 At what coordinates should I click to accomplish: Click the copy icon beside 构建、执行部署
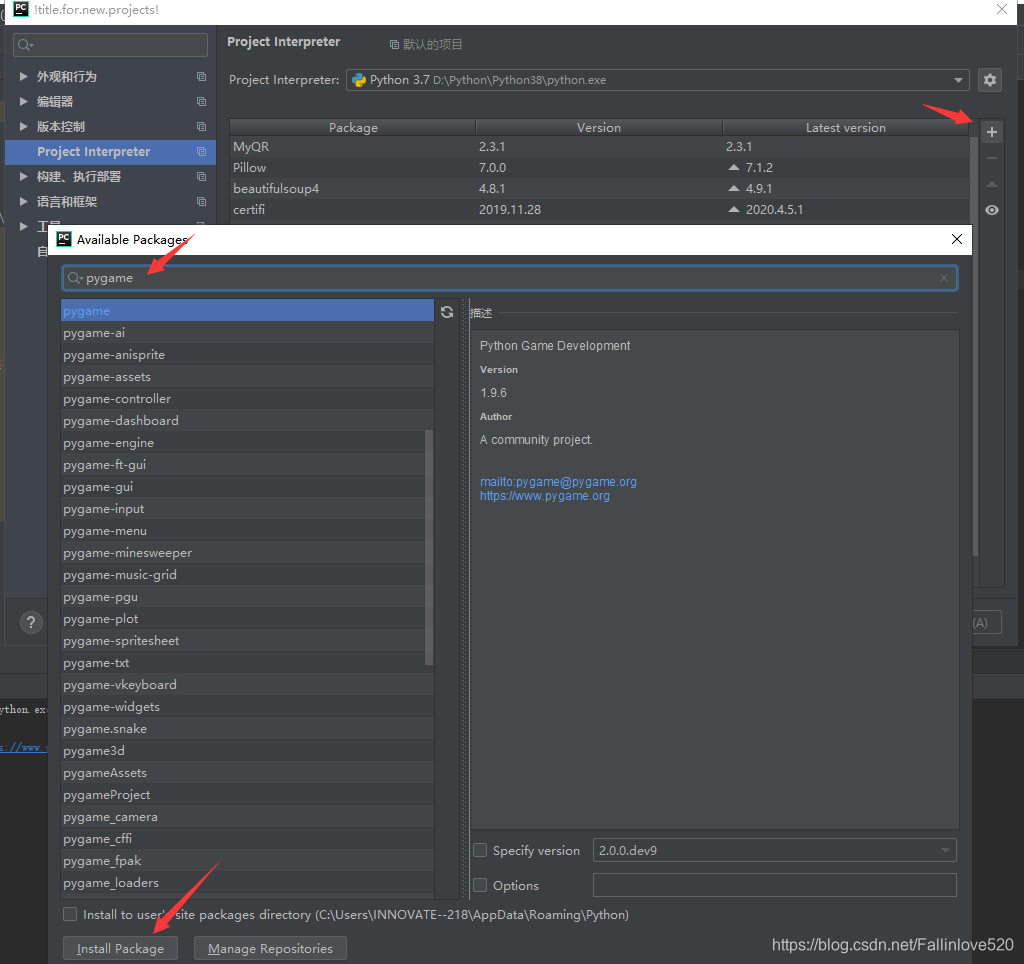201,176
